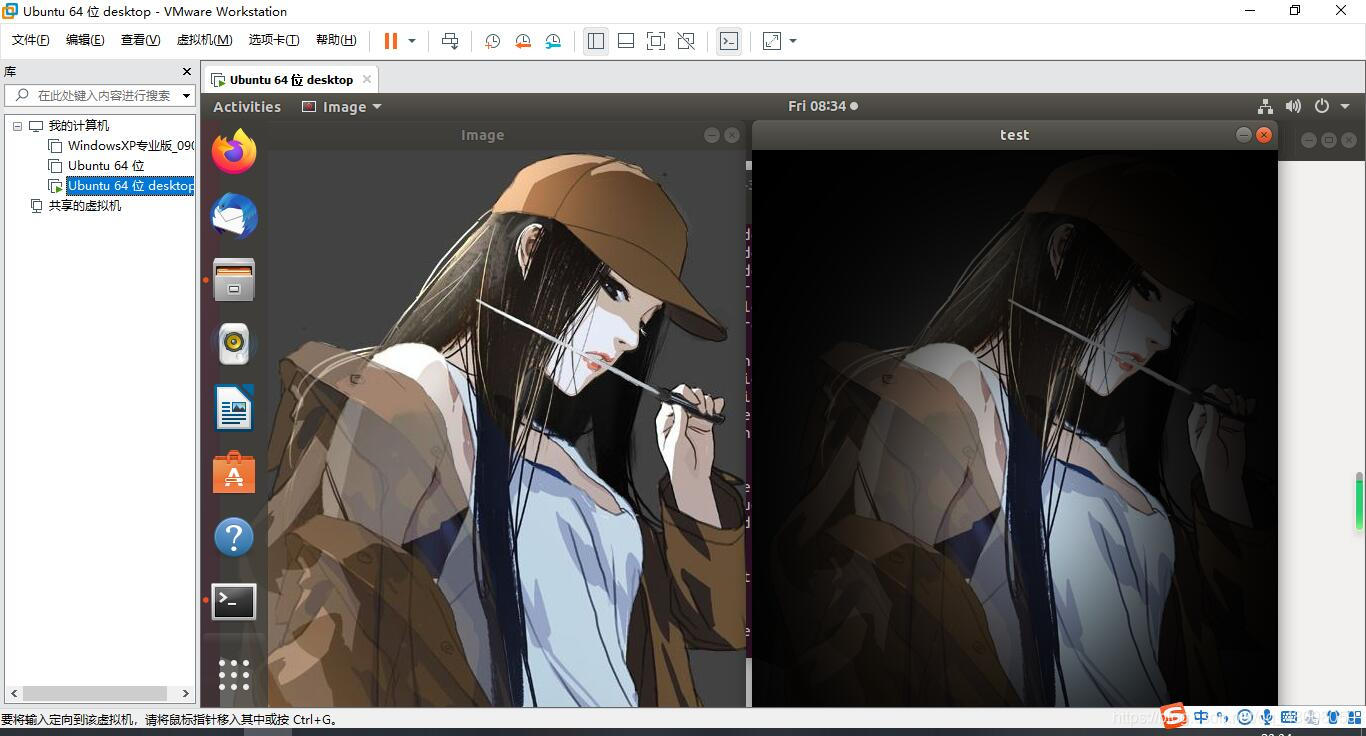This screenshot has width=1366, height=736.
Task: Click the Ubuntu network status icon
Action: click(1265, 106)
